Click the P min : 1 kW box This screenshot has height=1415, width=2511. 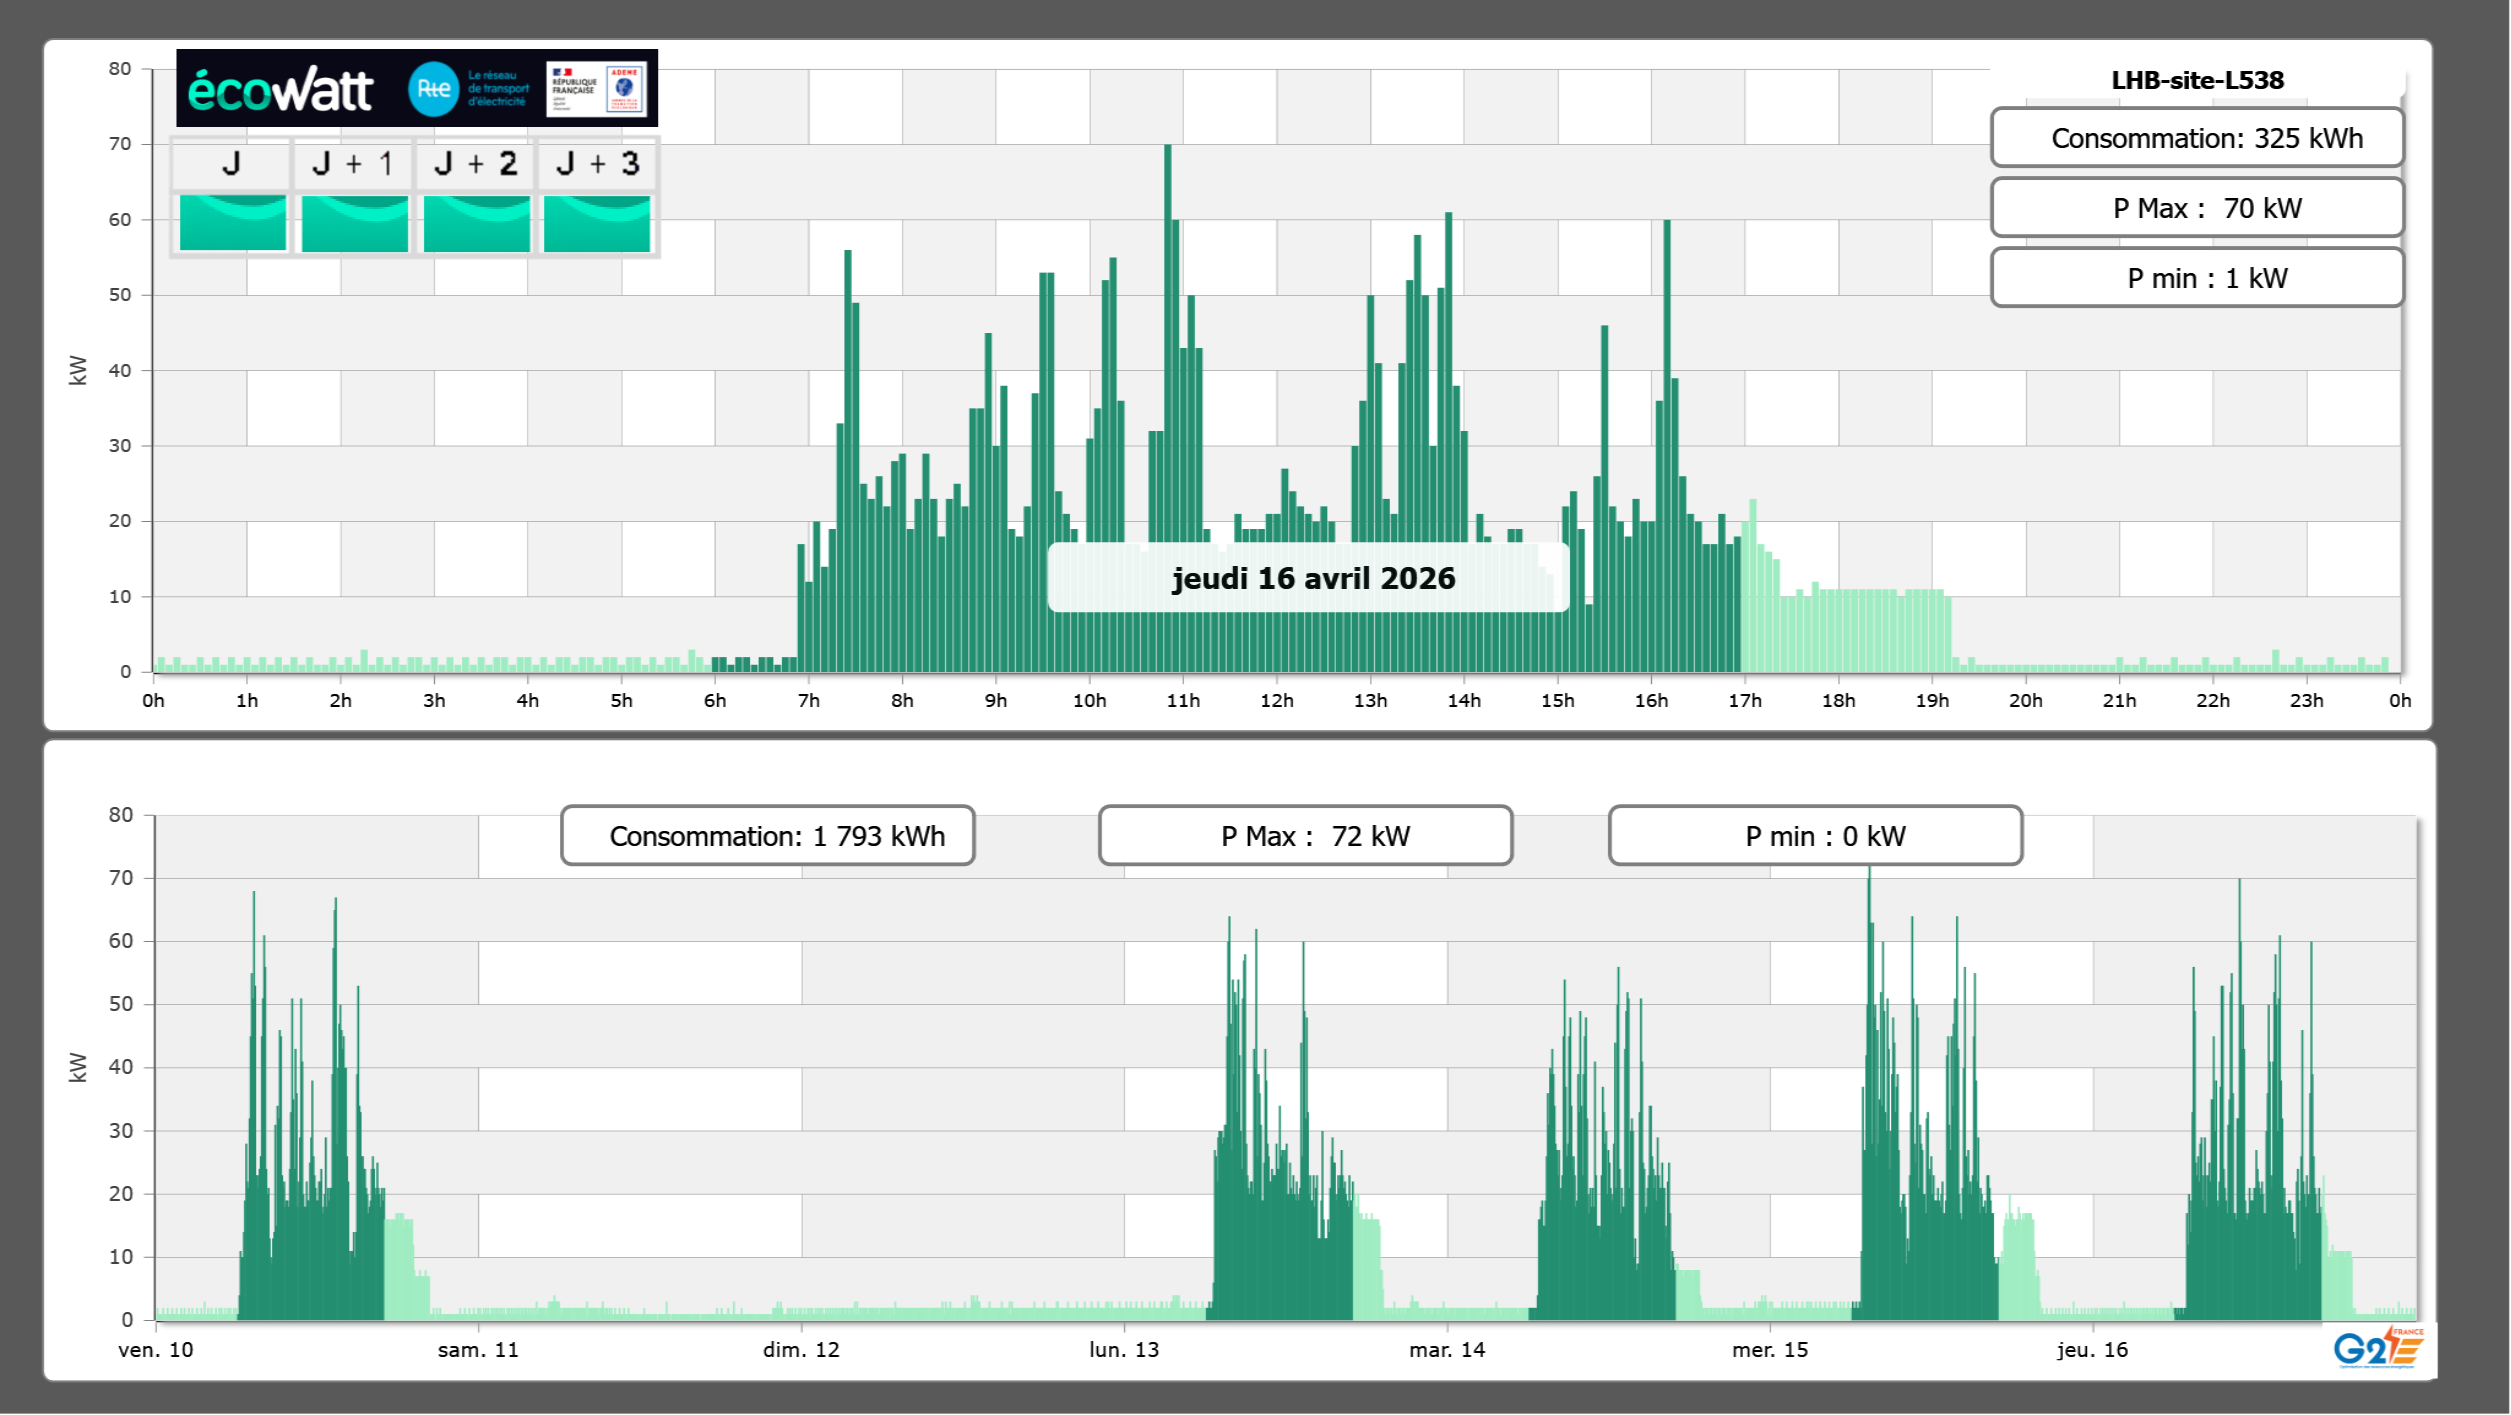2196,278
